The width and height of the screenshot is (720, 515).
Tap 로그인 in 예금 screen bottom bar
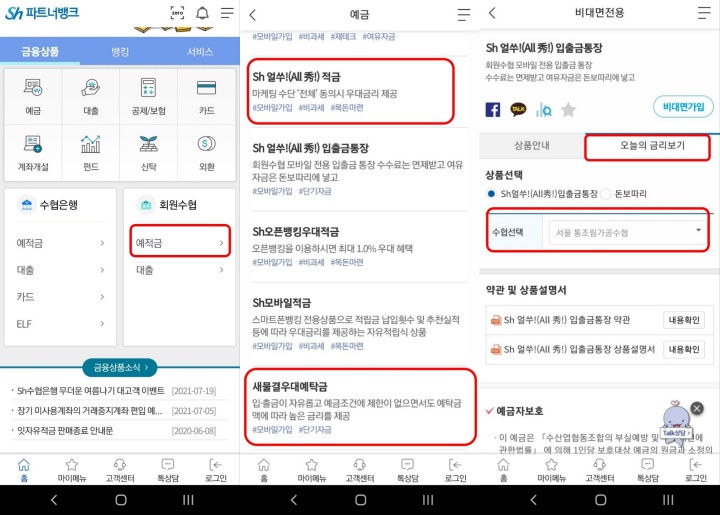456,470
